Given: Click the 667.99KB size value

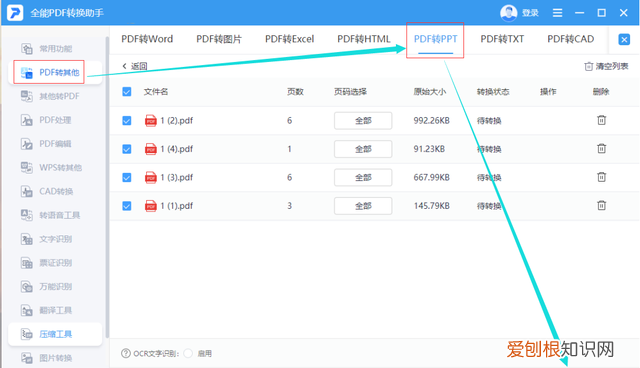Looking at the screenshot, I should tap(431, 177).
